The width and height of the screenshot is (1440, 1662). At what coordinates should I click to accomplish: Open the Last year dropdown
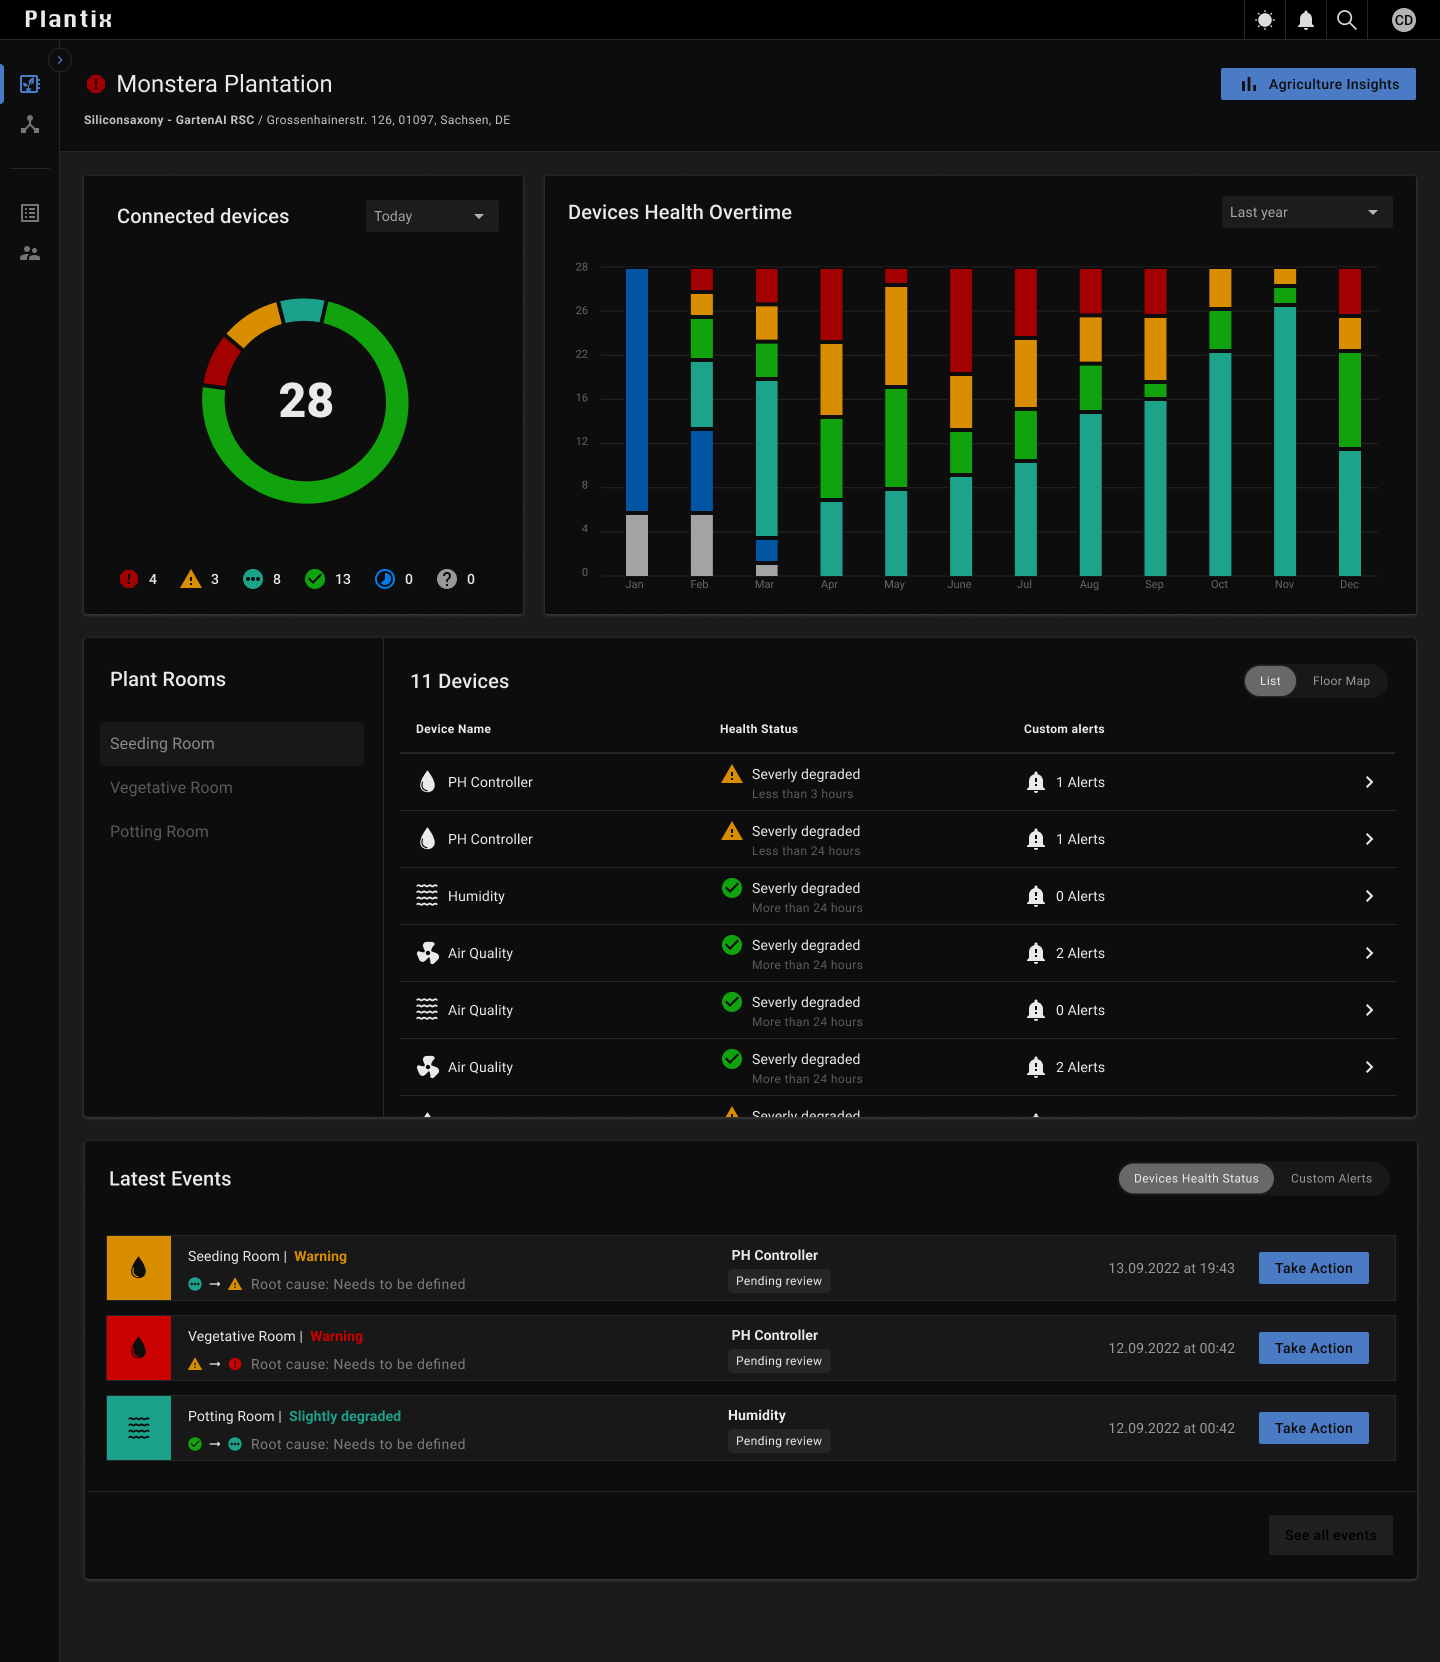(1307, 212)
